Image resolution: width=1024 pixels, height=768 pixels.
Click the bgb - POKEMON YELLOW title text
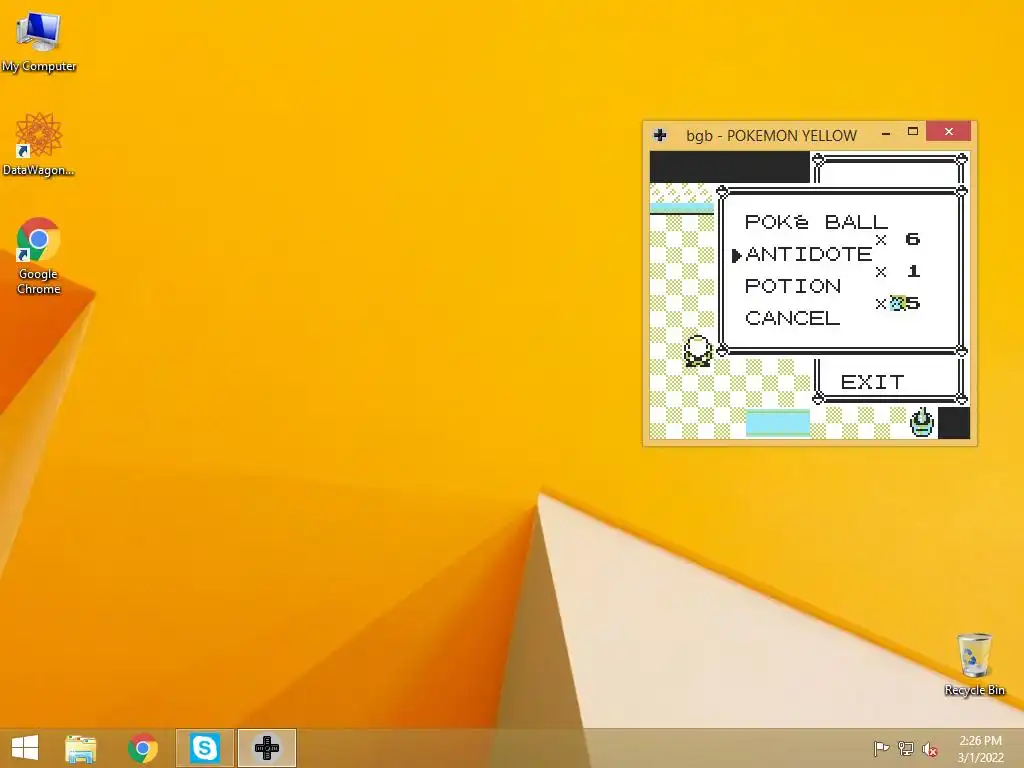(771, 136)
